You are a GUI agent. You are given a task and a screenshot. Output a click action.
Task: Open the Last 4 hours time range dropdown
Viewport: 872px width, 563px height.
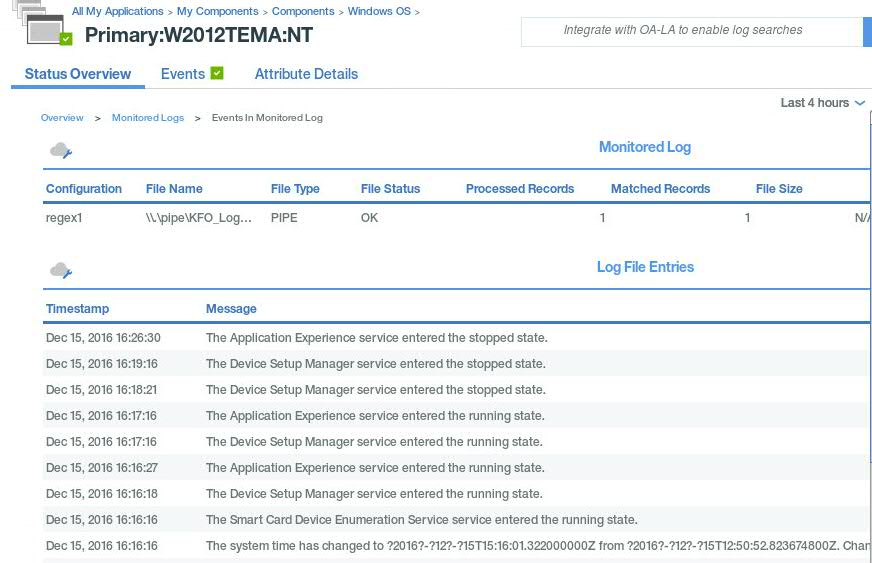[823, 103]
